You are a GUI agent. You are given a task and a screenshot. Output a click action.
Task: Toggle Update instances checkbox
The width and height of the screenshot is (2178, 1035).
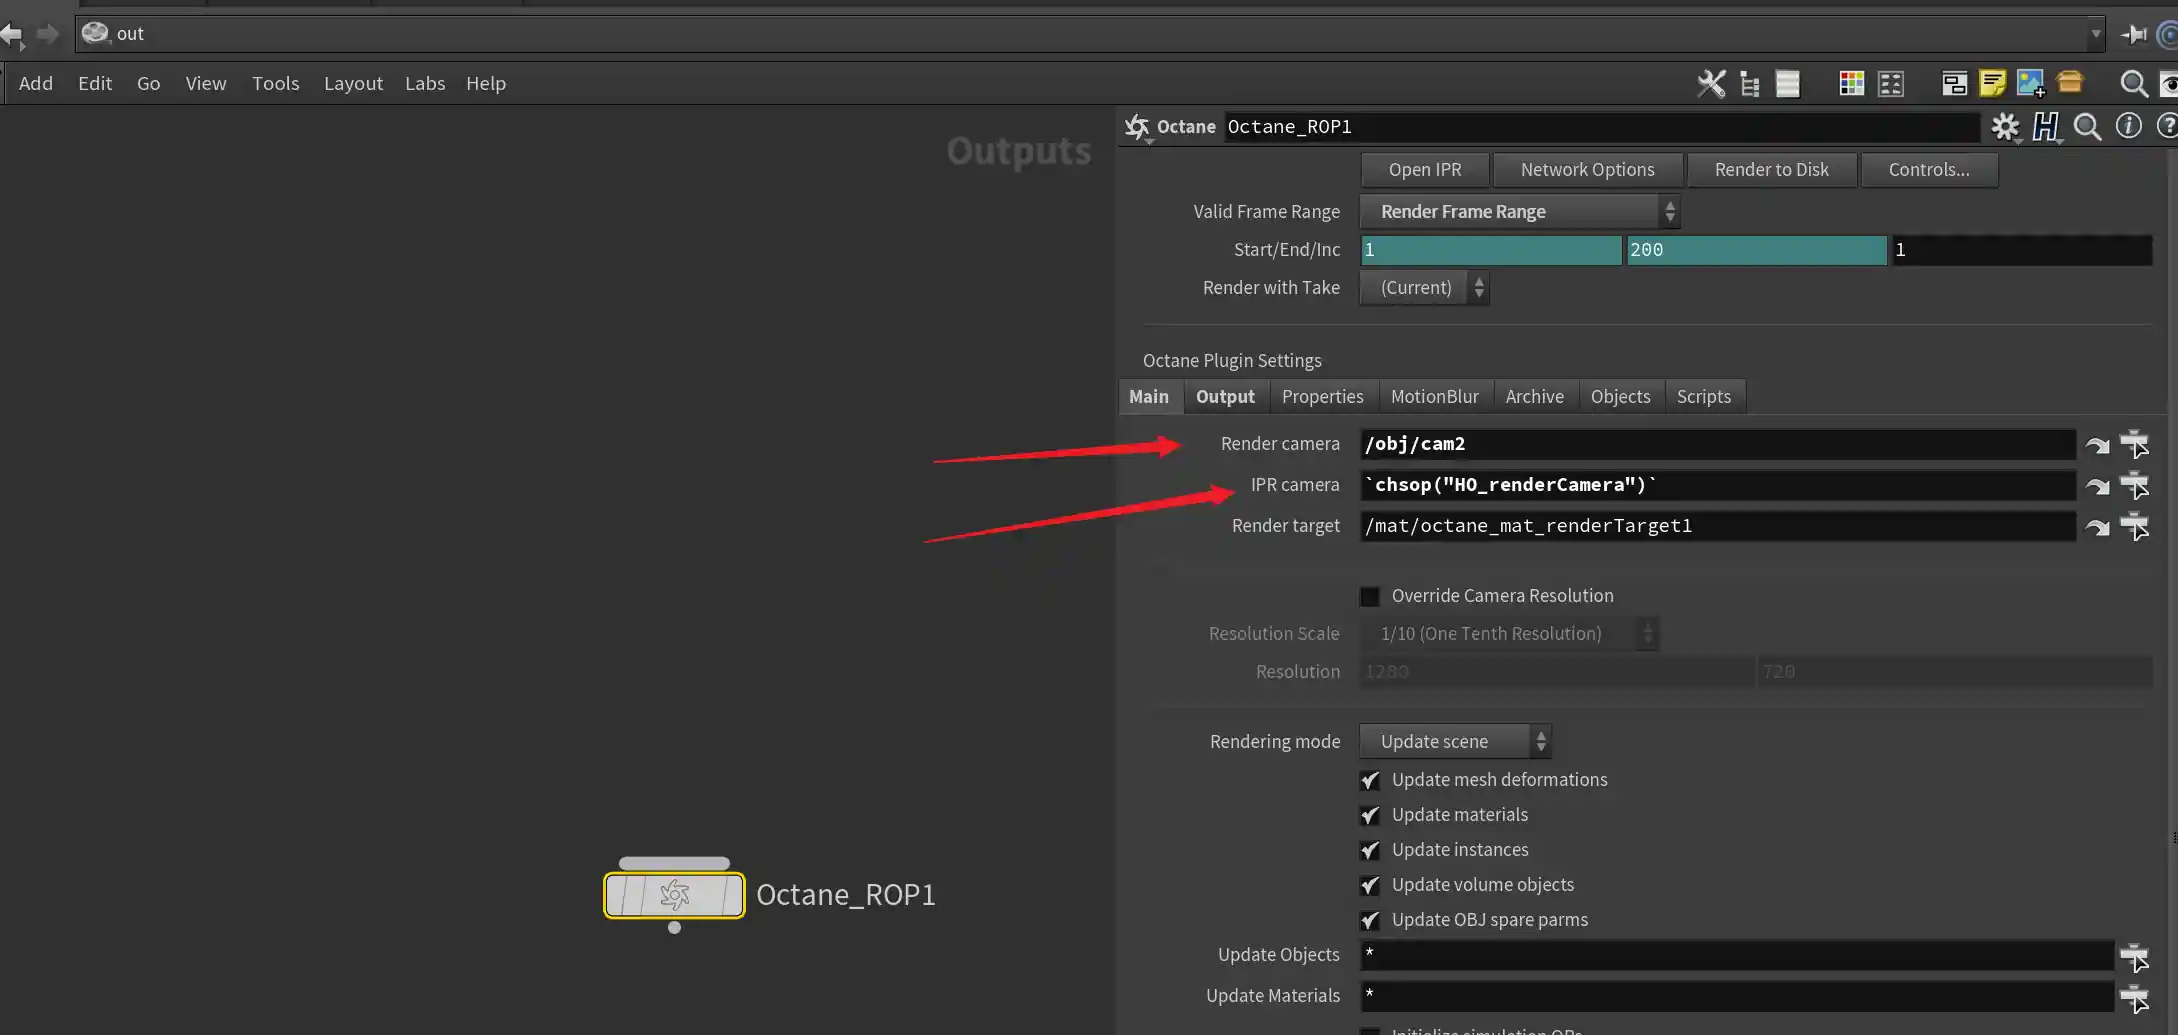(1369, 850)
